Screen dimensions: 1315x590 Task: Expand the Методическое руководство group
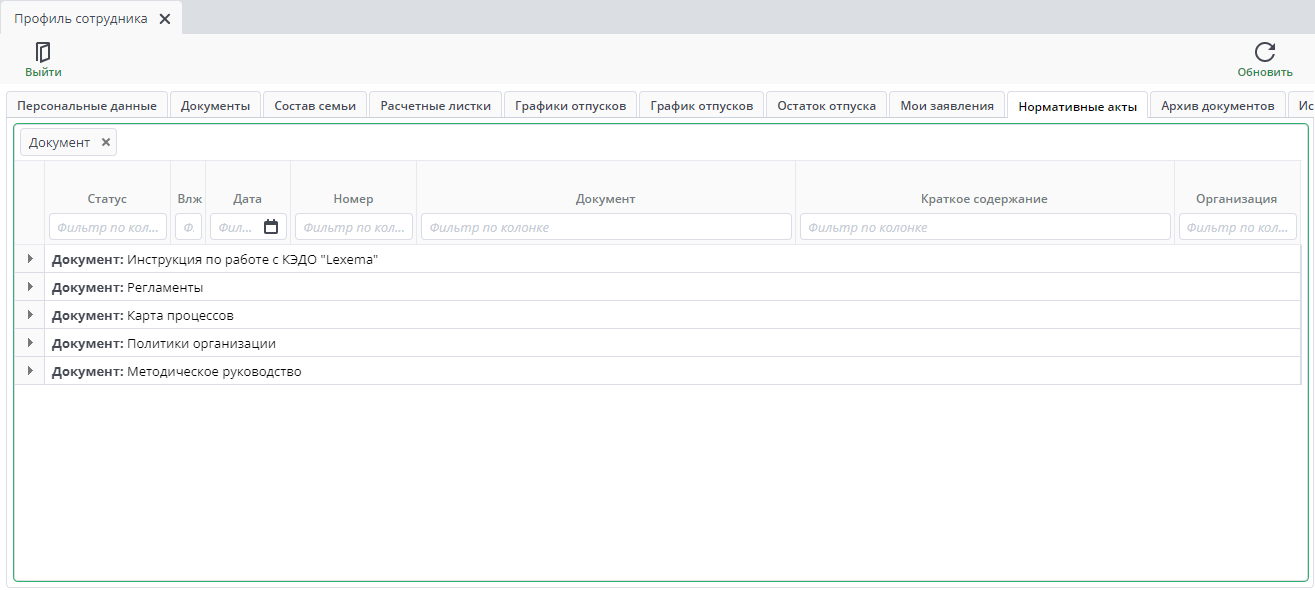pyautogui.click(x=30, y=371)
